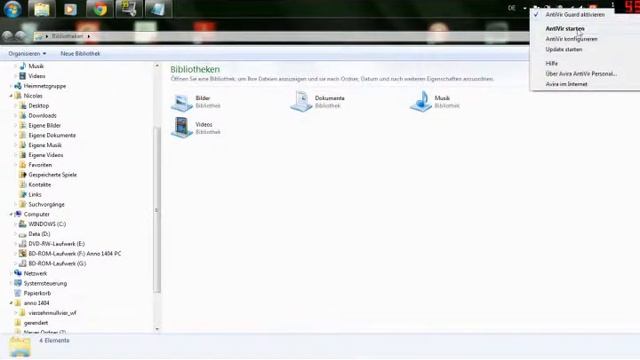Click Bibliotheken in the address bar

[67, 36]
